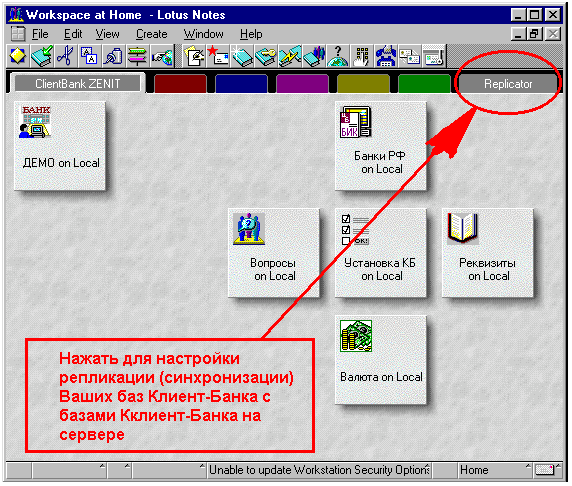
Task: Click the document icon left of File
Action: click(x=18, y=34)
